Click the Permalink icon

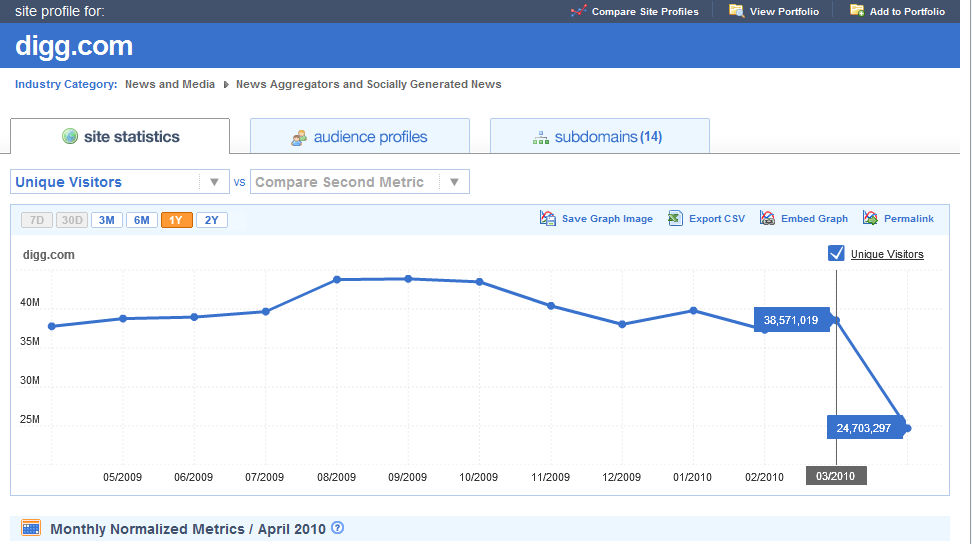870,218
